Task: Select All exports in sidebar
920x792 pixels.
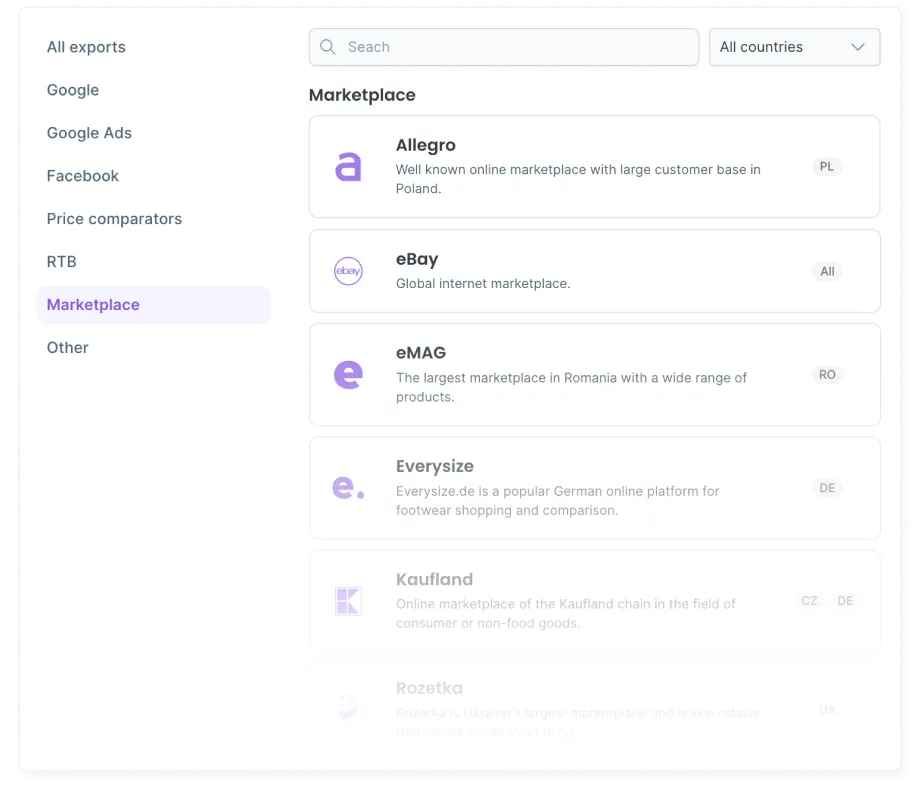Action: [86, 47]
